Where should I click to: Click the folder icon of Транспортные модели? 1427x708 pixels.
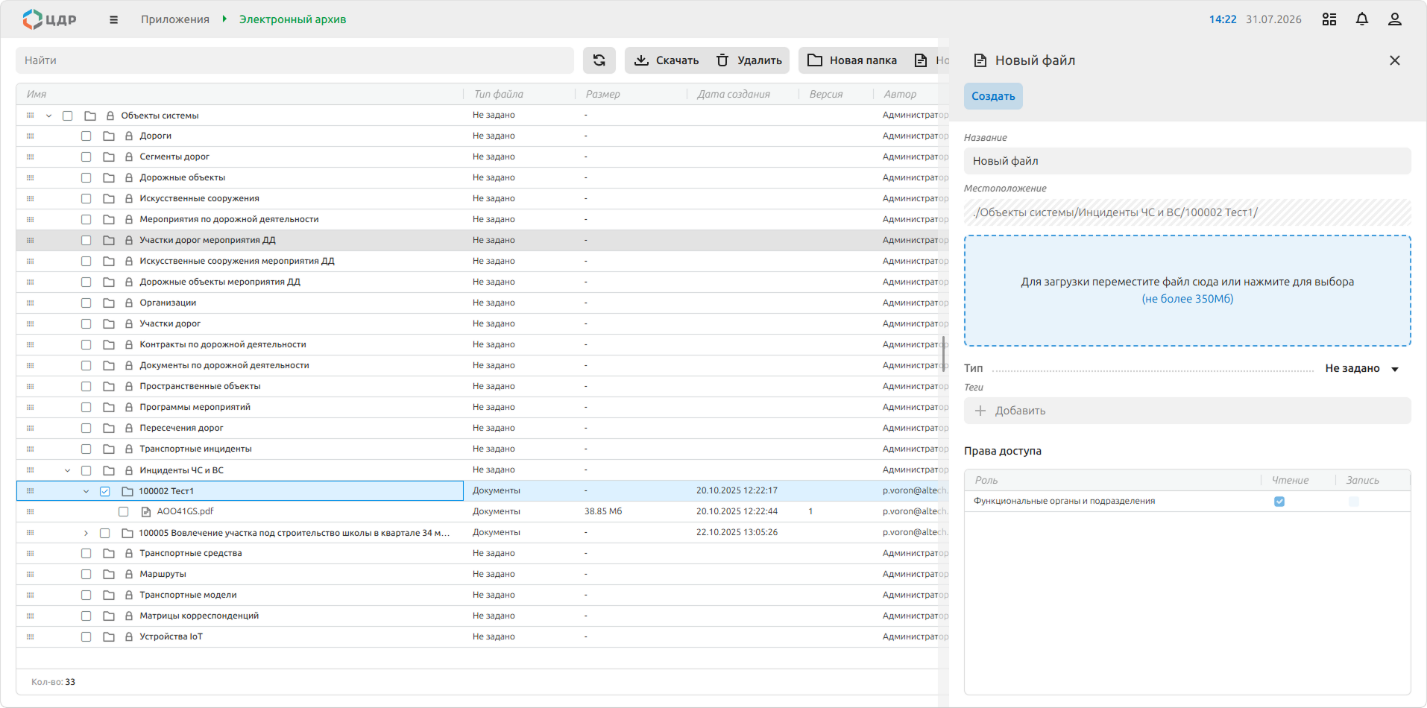click(x=109, y=595)
